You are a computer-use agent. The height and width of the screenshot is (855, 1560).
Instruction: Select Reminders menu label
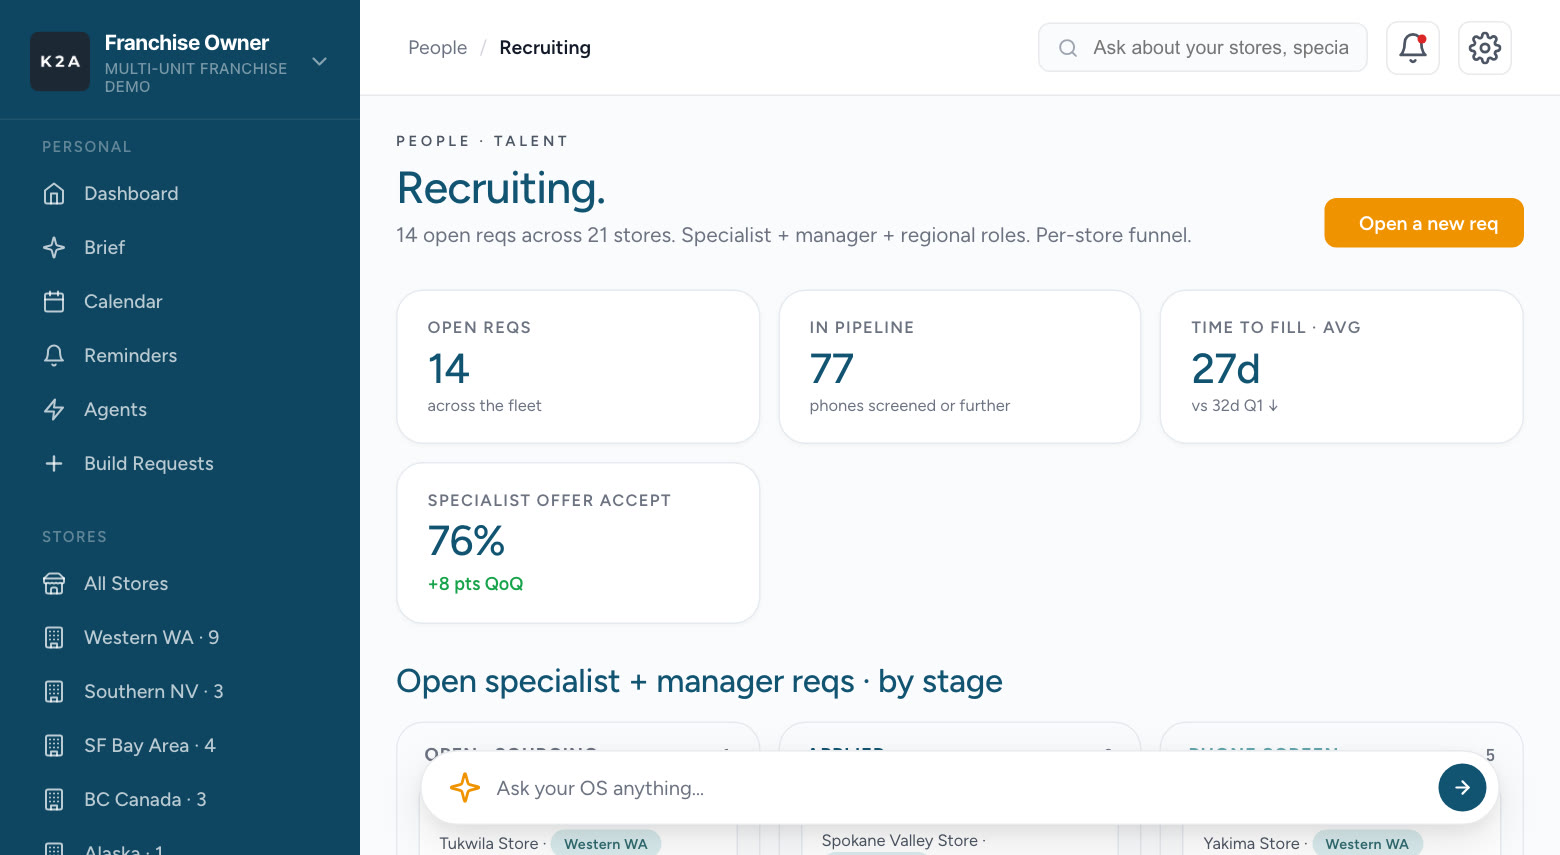pyautogui.click(x=131, y=355)
